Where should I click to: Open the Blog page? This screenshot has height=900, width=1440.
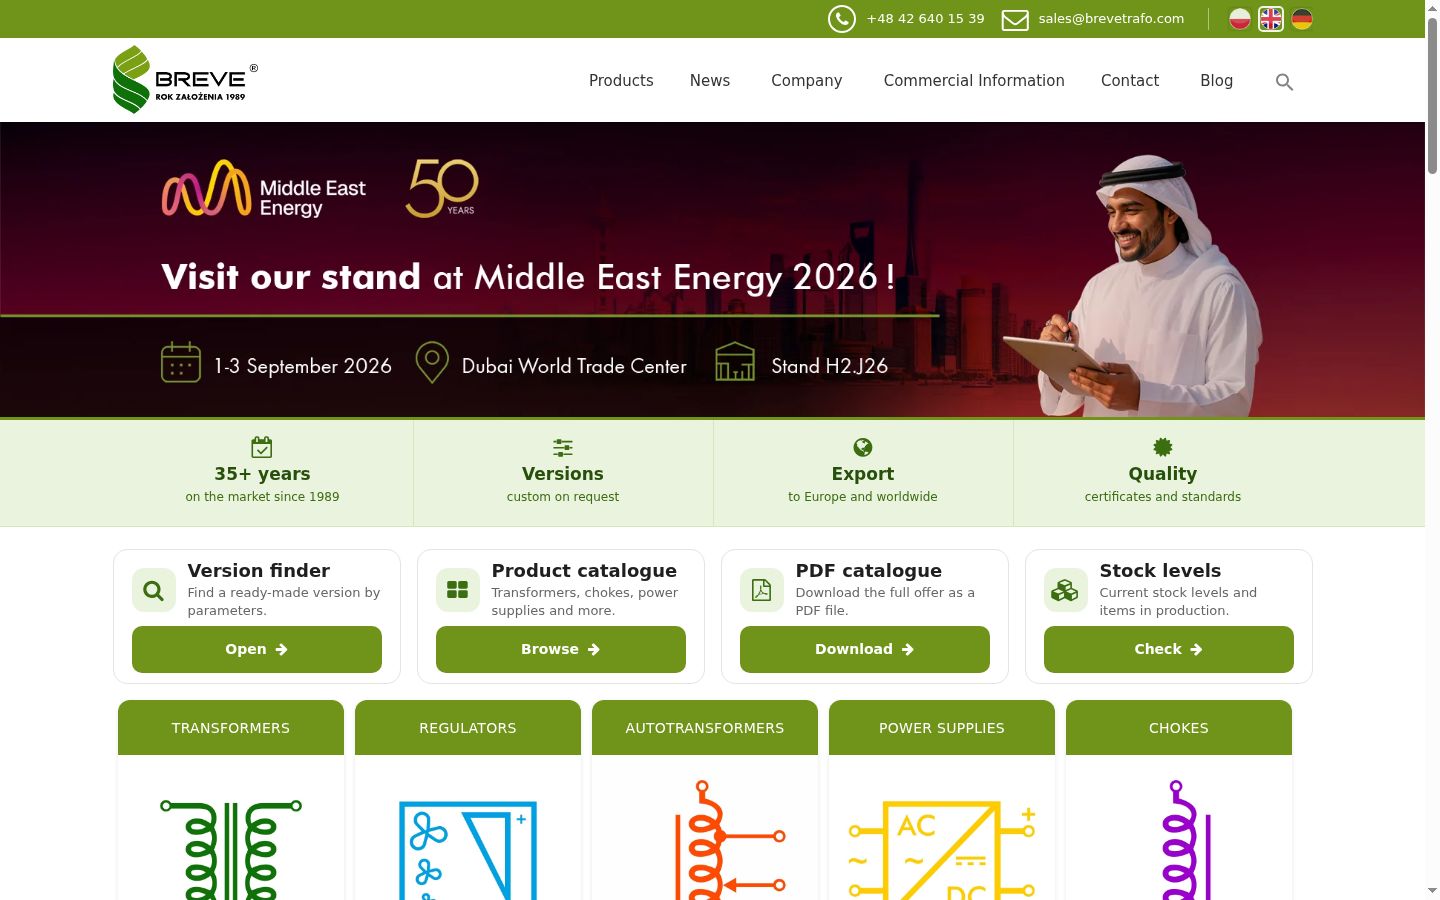[x=1217, y=81]
